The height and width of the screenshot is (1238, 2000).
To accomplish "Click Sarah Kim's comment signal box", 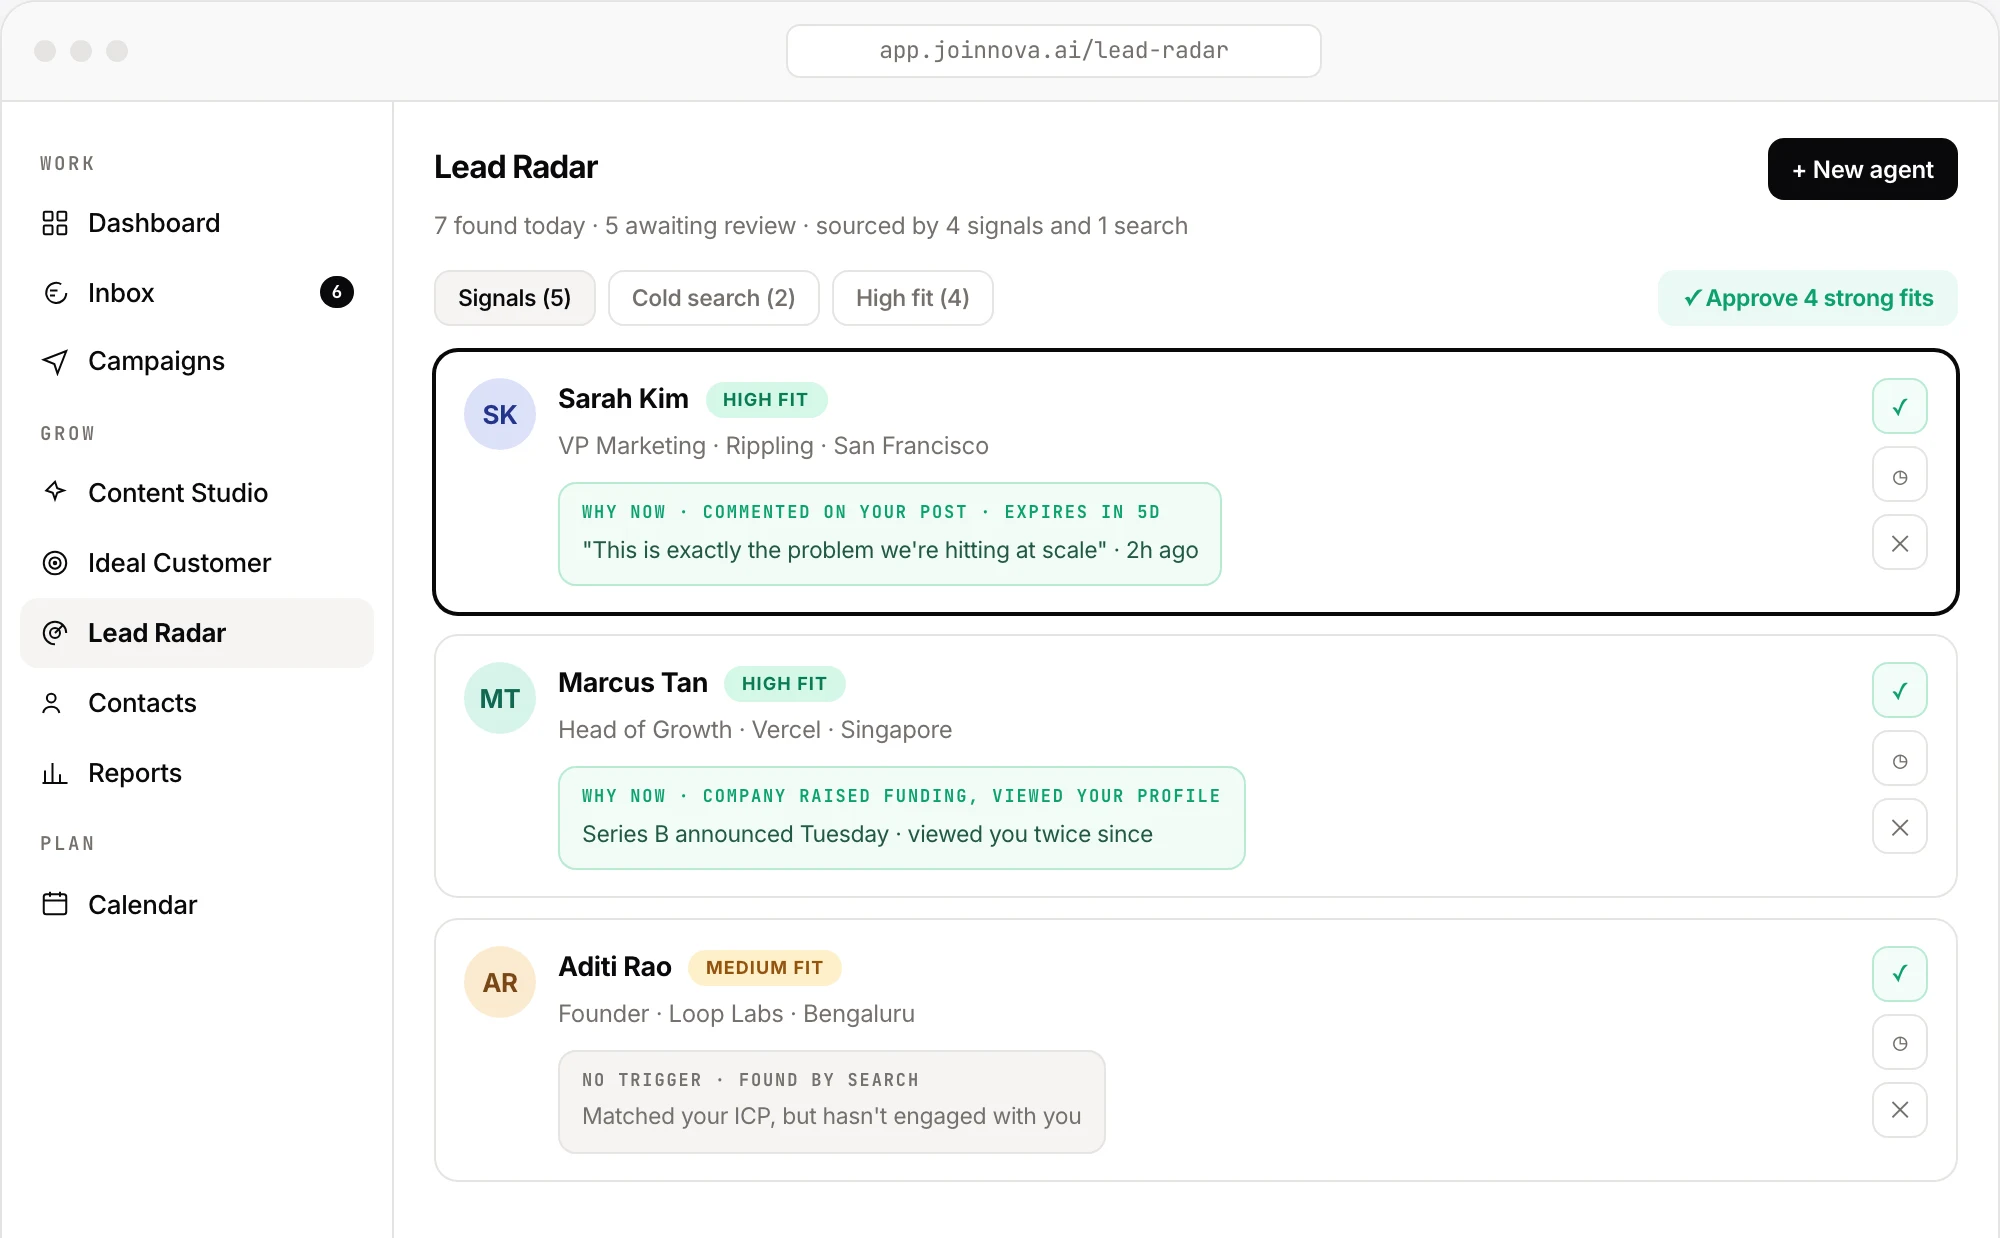I will (890, 534).
